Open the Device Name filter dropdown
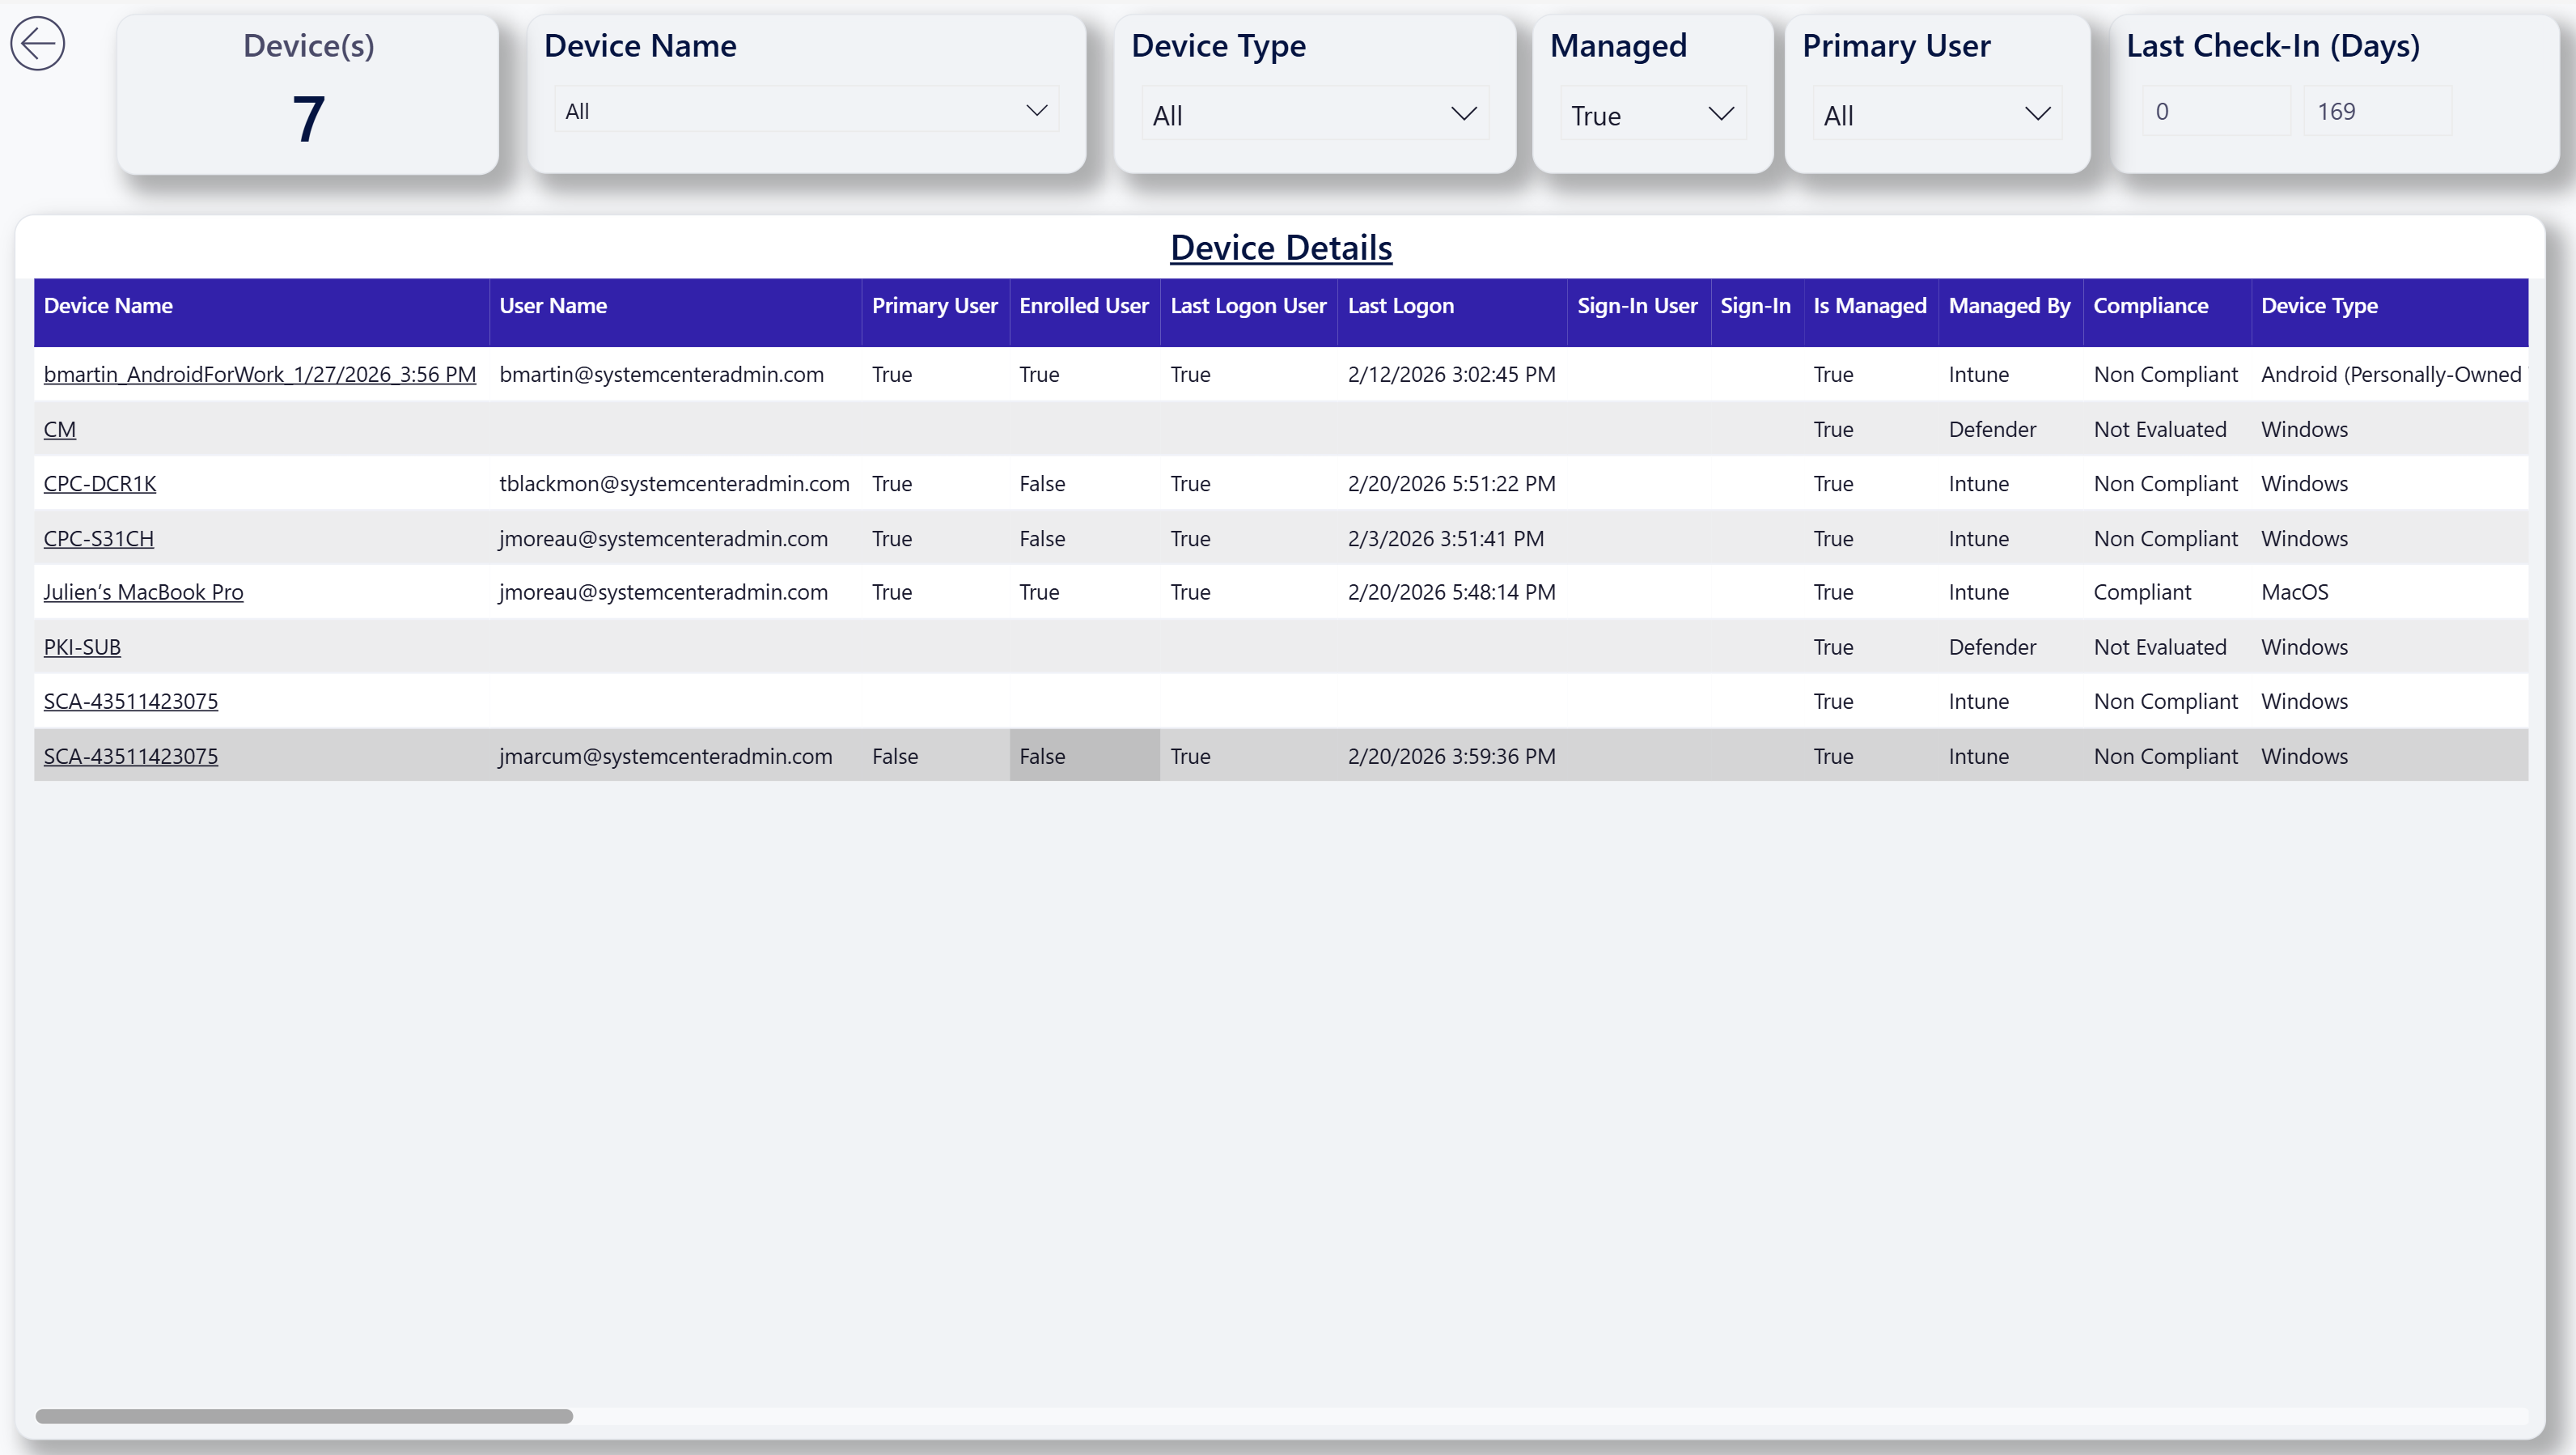 [x=806, y=110]
